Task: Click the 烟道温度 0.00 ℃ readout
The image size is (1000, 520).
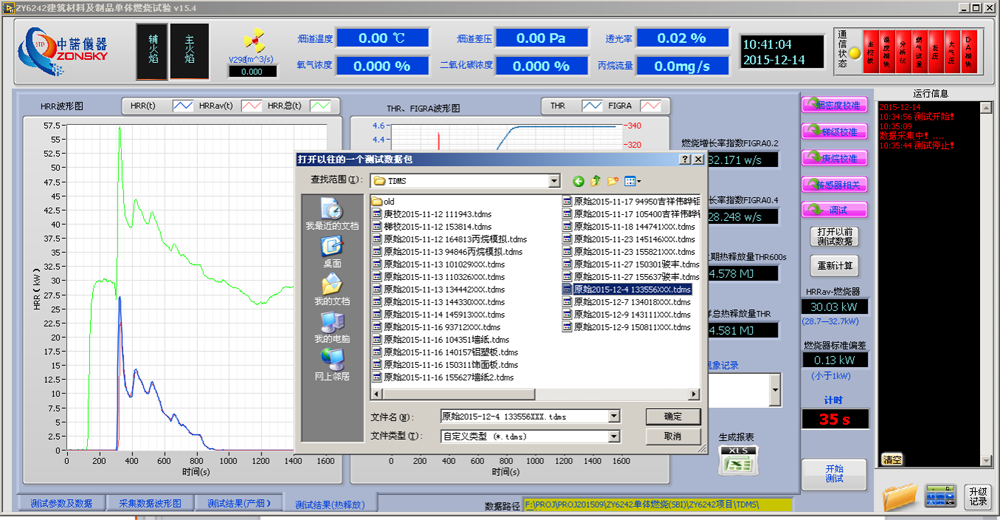Action: tap(382, 38)
